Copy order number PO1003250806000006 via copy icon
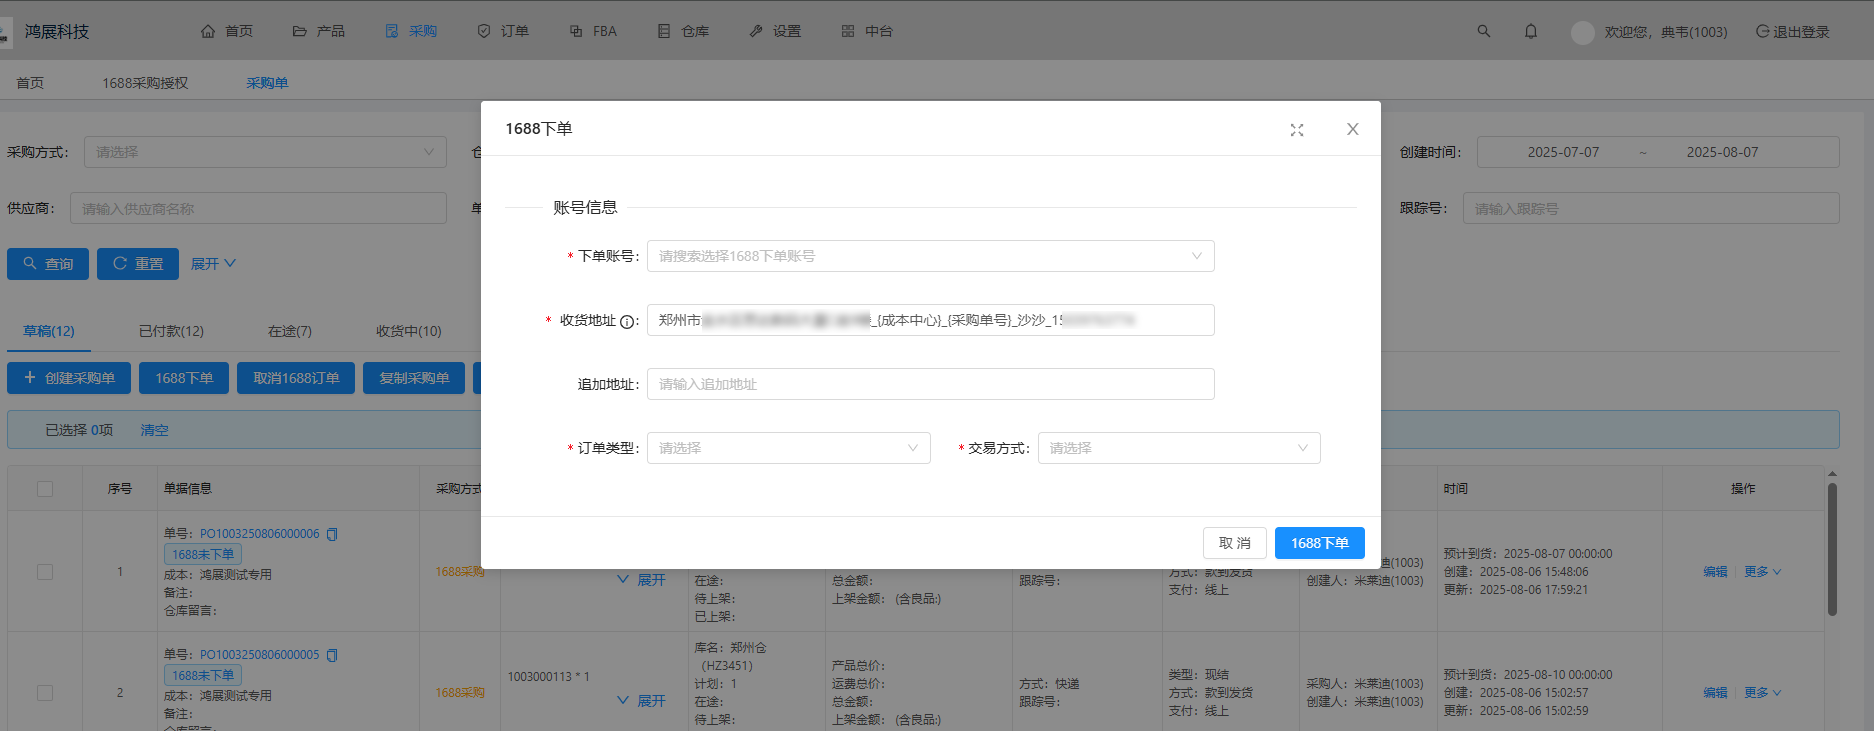 tap(333, 534)
